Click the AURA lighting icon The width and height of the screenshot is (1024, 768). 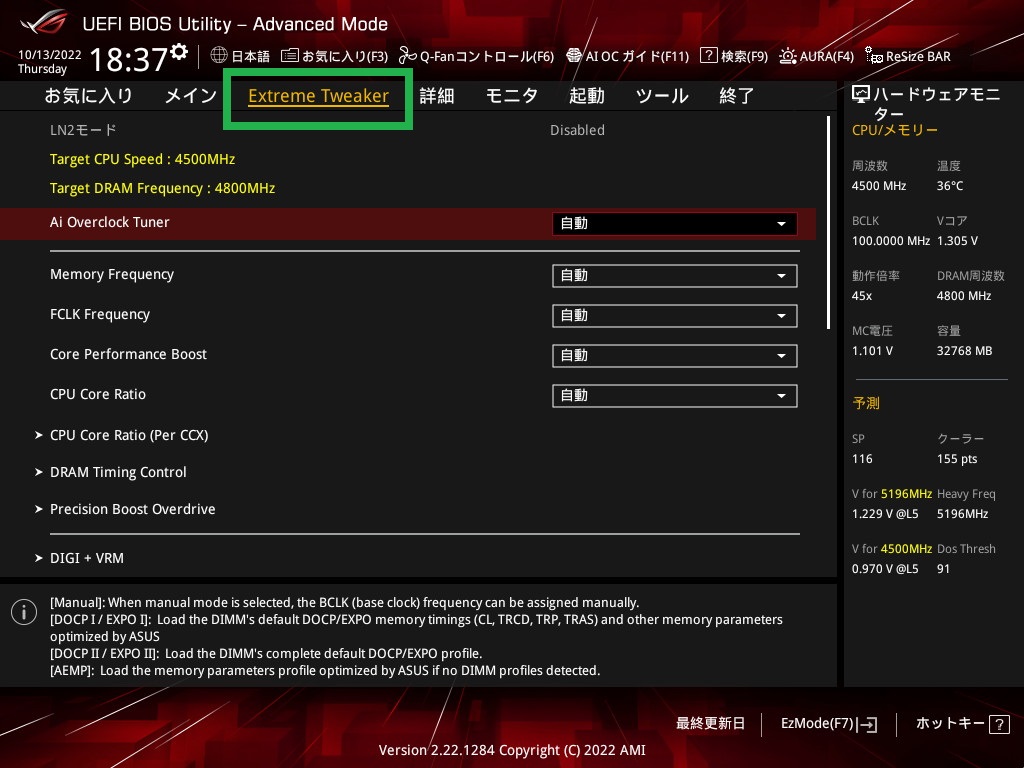click(x=788, y=56)
